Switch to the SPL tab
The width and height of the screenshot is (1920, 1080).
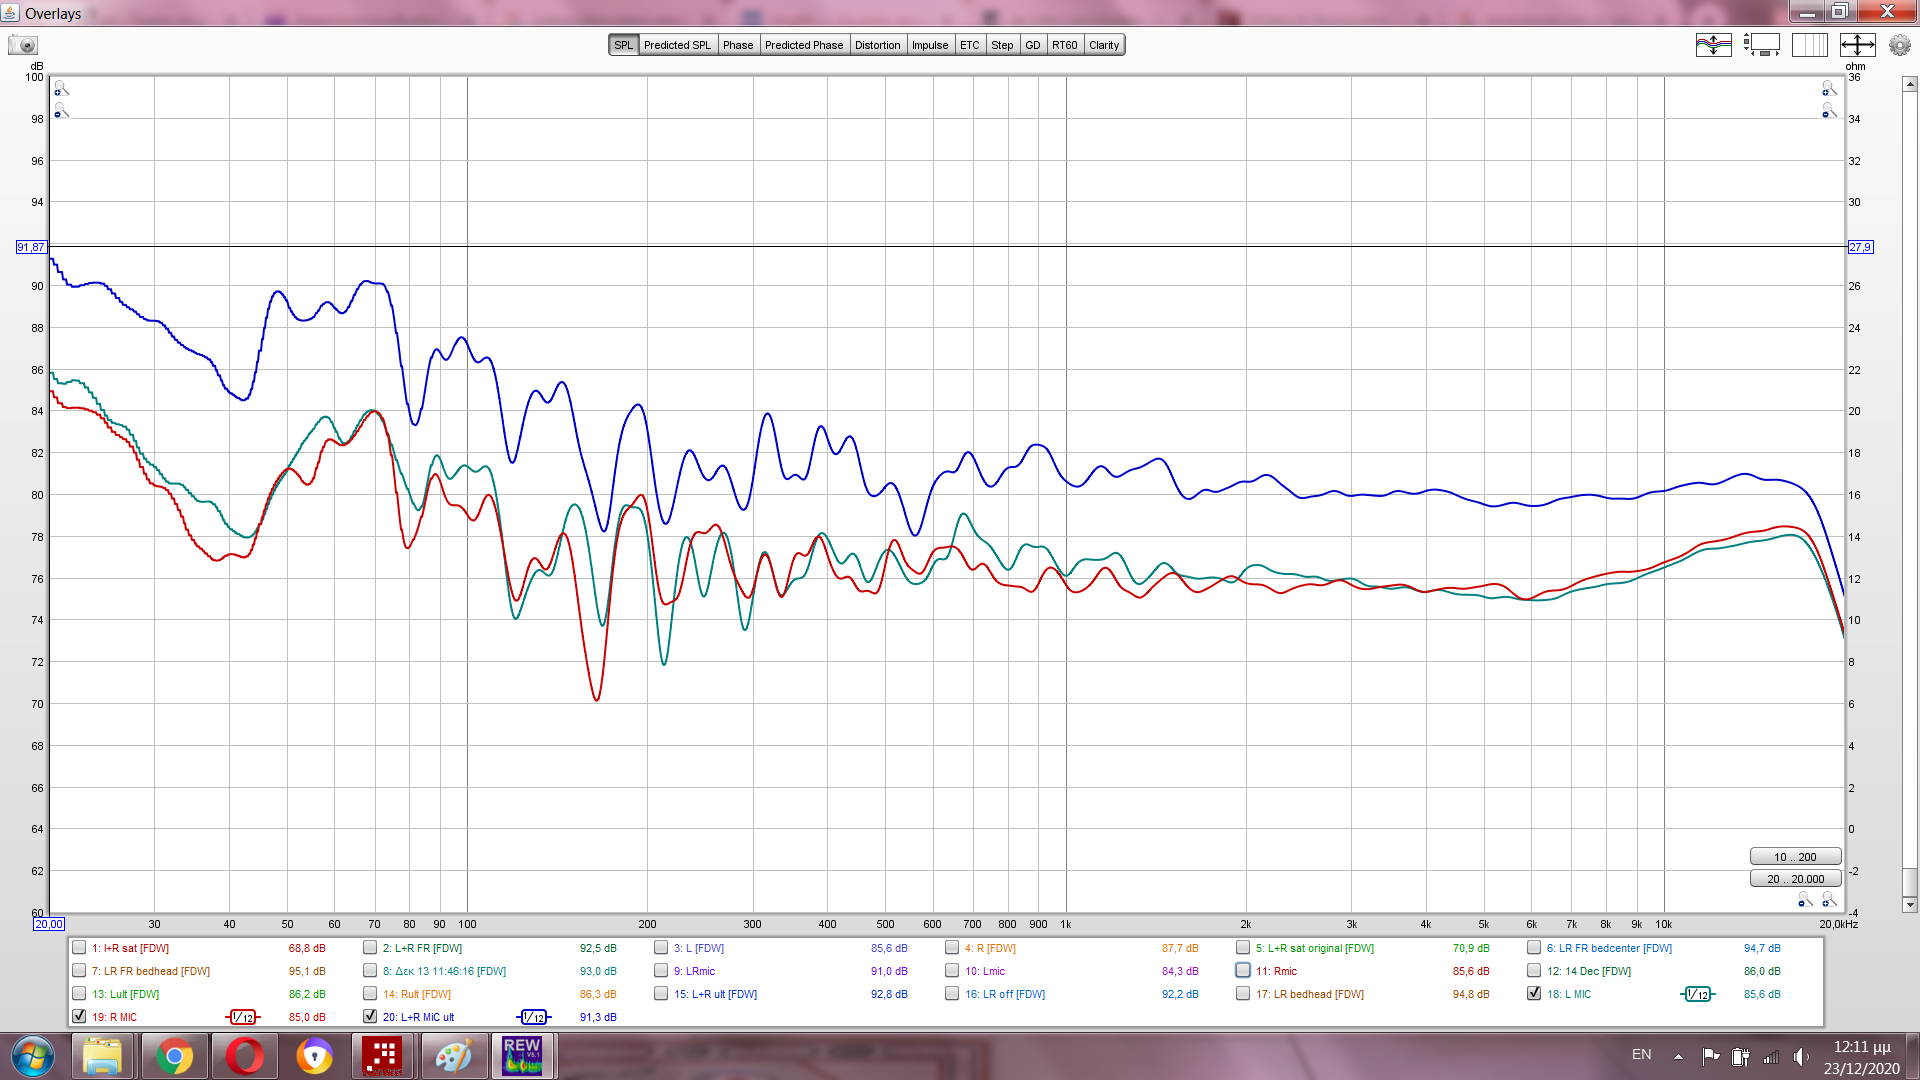(x=623, y=45)
